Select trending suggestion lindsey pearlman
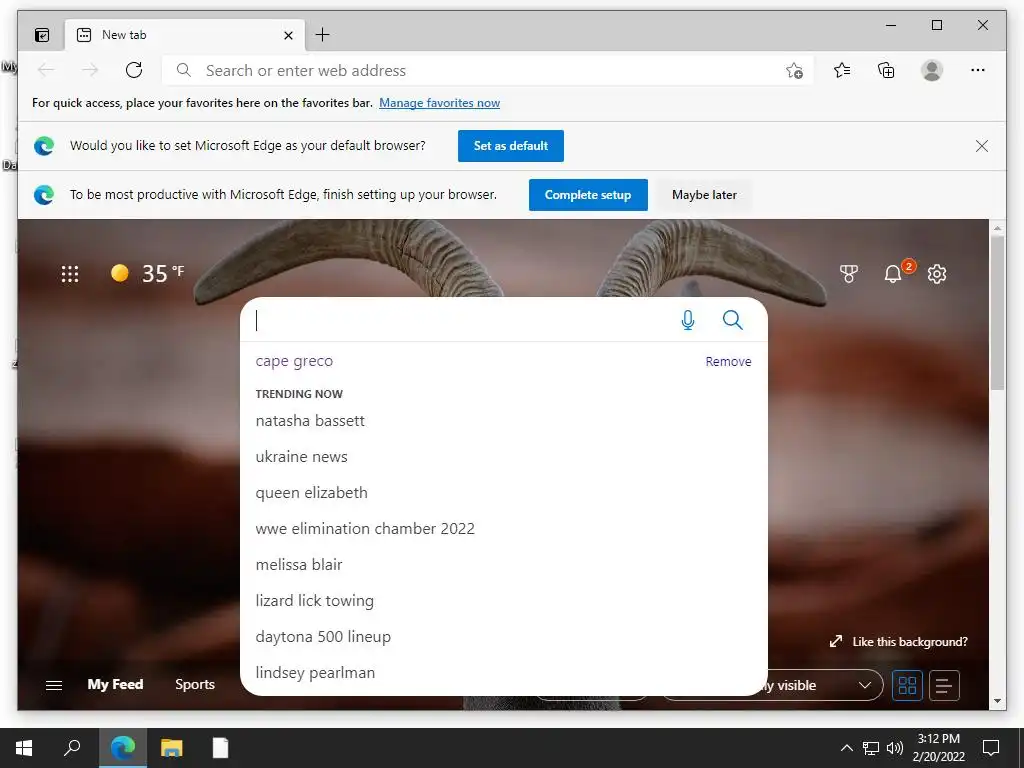Viewport: 1024px width, 768px height. click(315, 672)
